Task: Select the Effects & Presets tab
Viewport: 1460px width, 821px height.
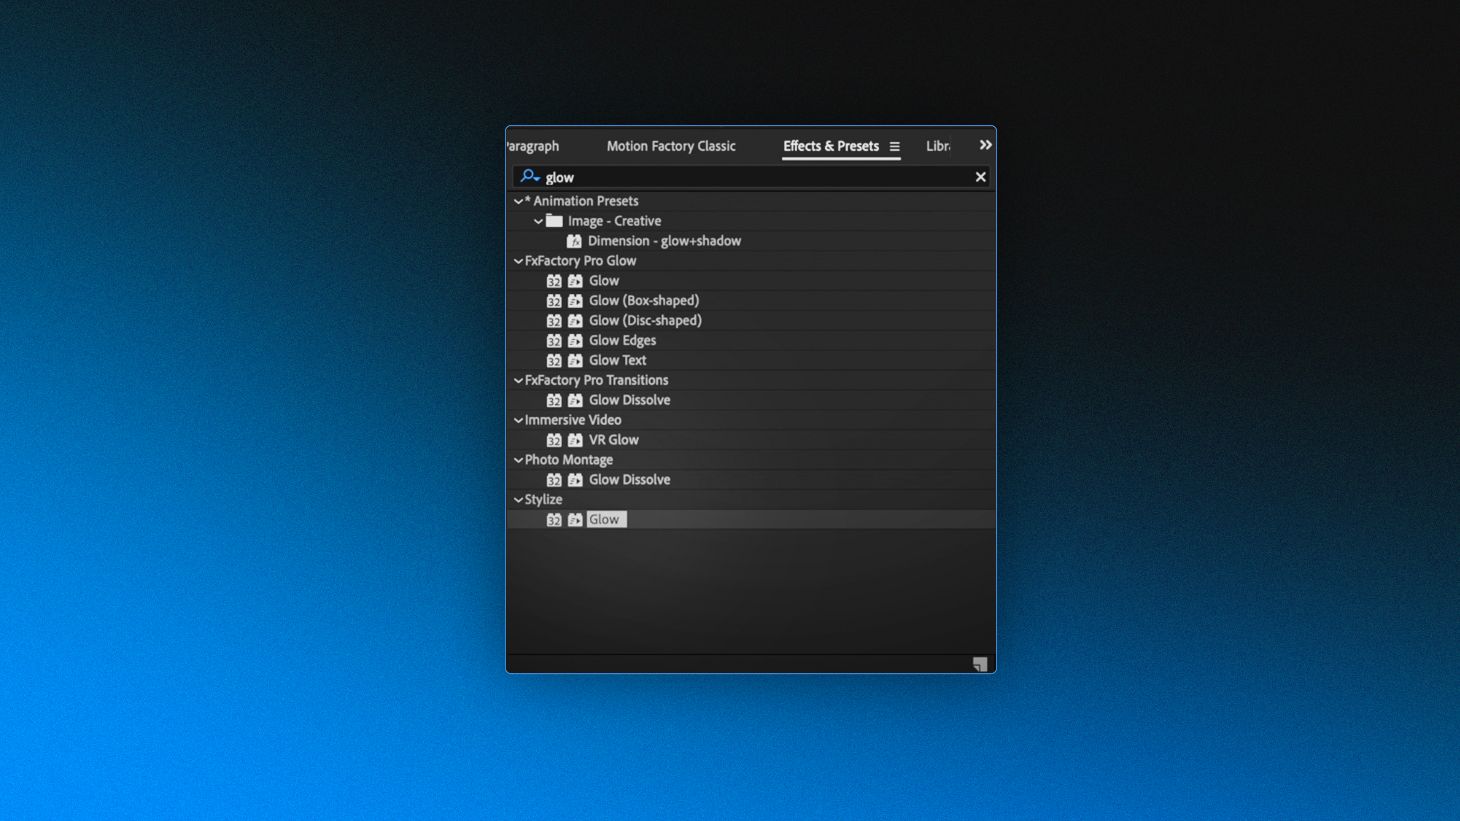Action: click(831, 146)
